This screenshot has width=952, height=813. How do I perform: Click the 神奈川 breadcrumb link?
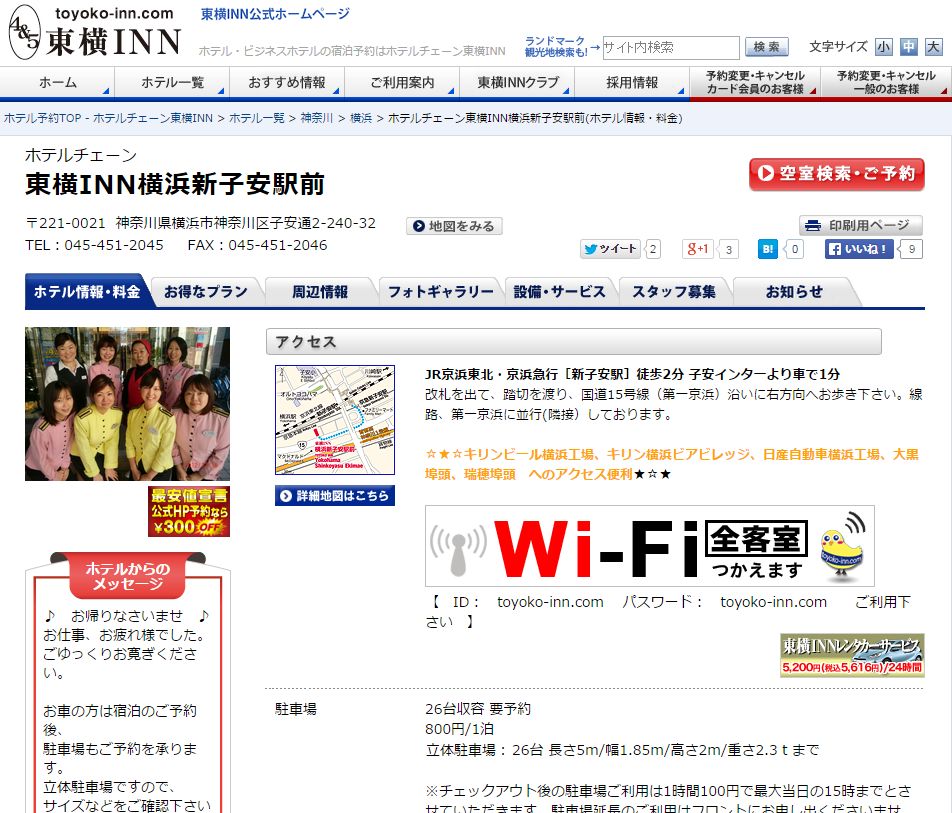317,118
